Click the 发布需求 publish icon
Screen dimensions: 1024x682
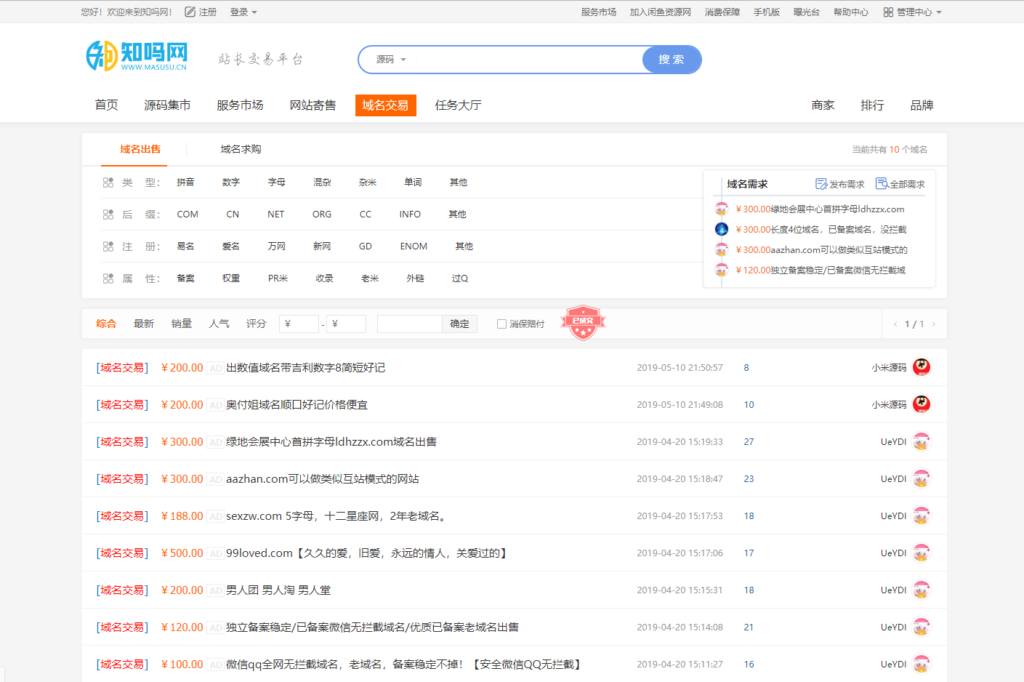tap(821, 184)
